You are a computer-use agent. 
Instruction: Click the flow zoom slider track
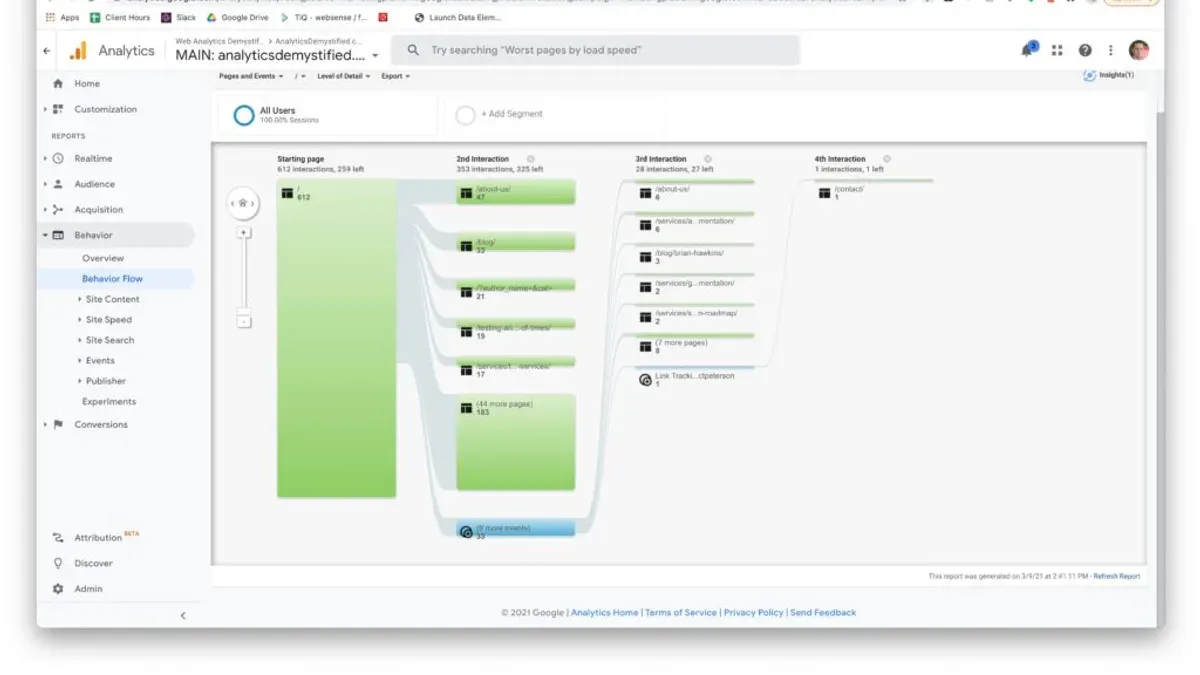click(243, 276)
